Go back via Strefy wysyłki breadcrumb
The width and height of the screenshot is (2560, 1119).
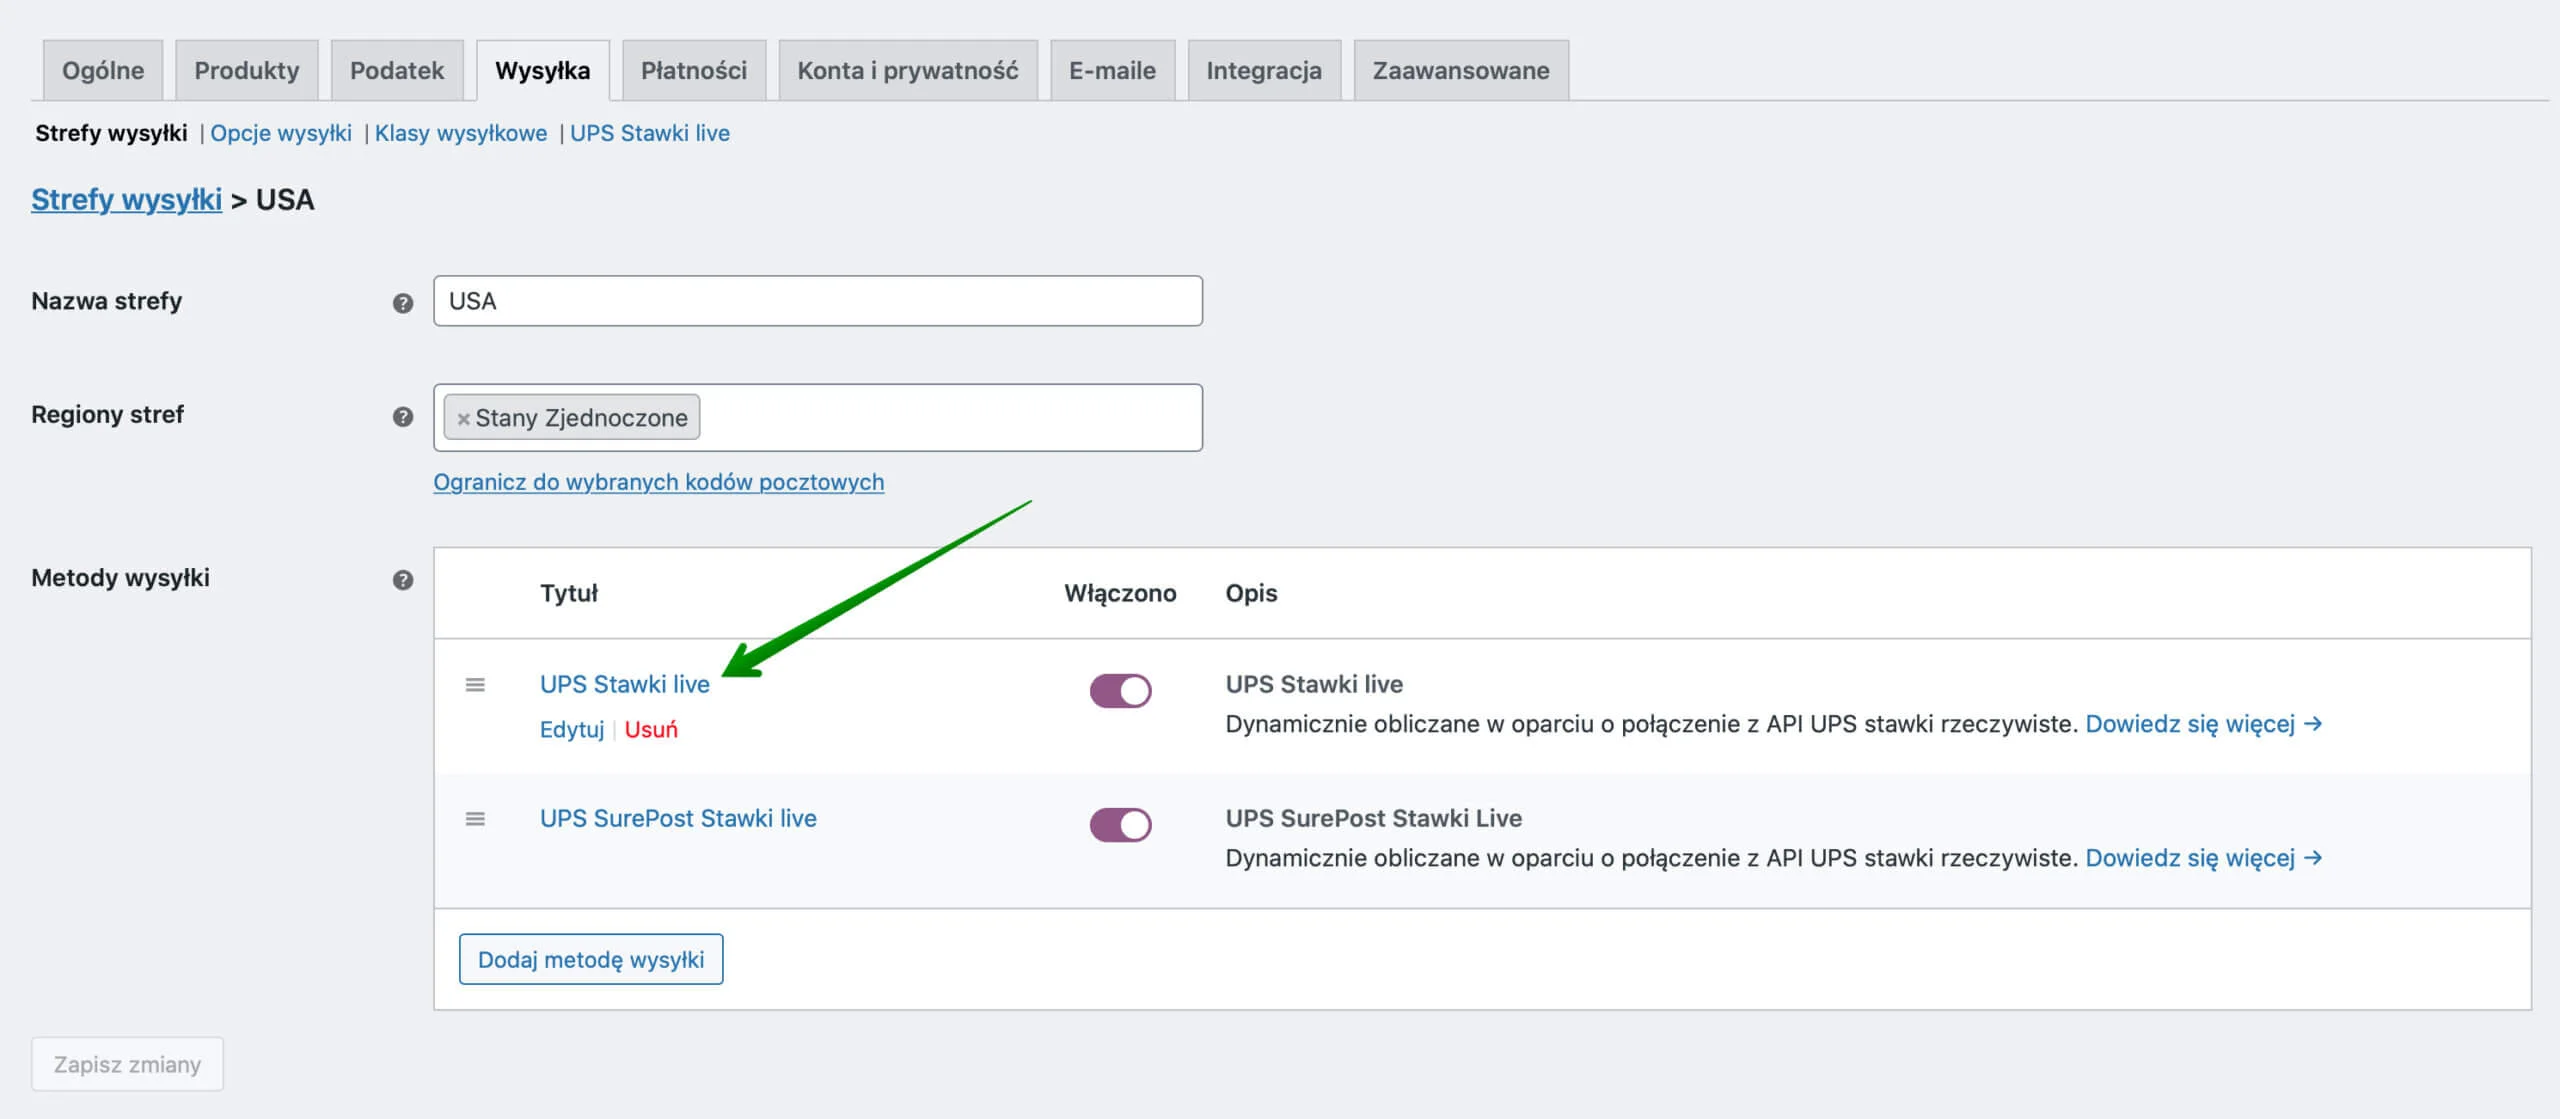tap(126, 200)
